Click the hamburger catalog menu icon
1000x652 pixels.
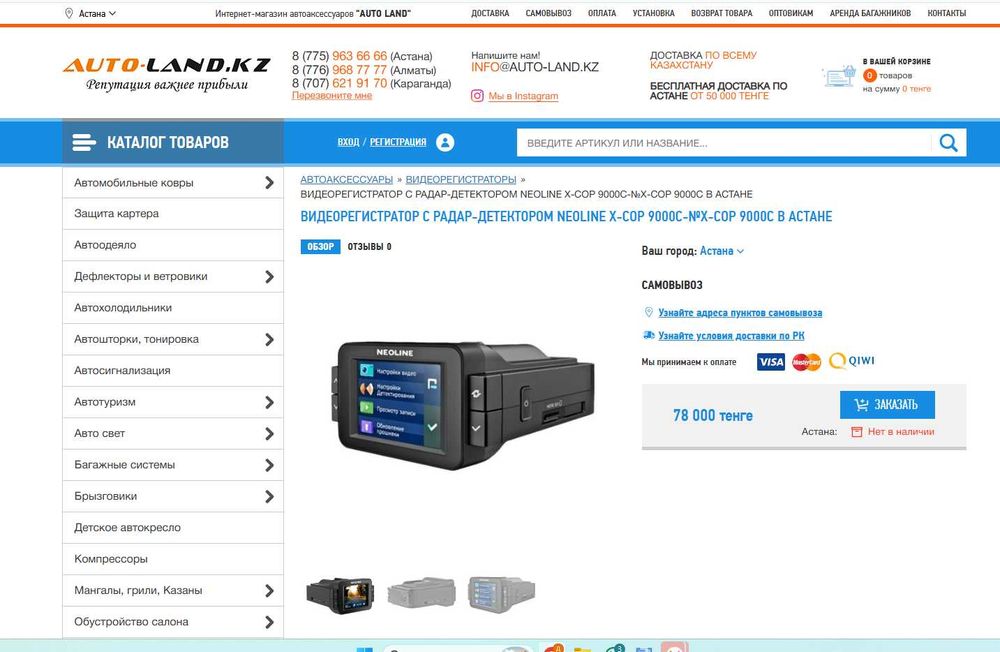point(84,142)
